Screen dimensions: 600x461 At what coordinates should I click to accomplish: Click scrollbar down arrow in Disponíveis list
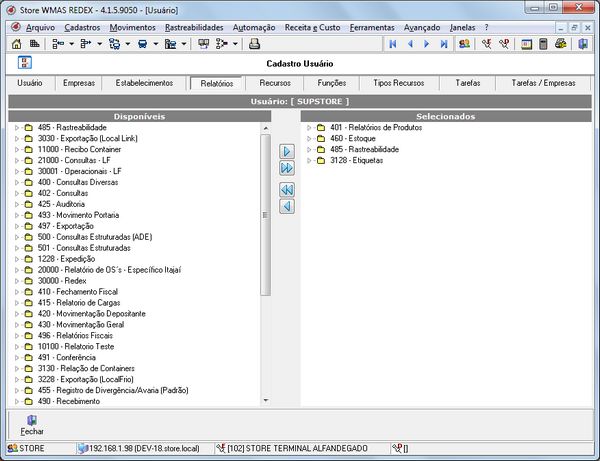[266, 401]
